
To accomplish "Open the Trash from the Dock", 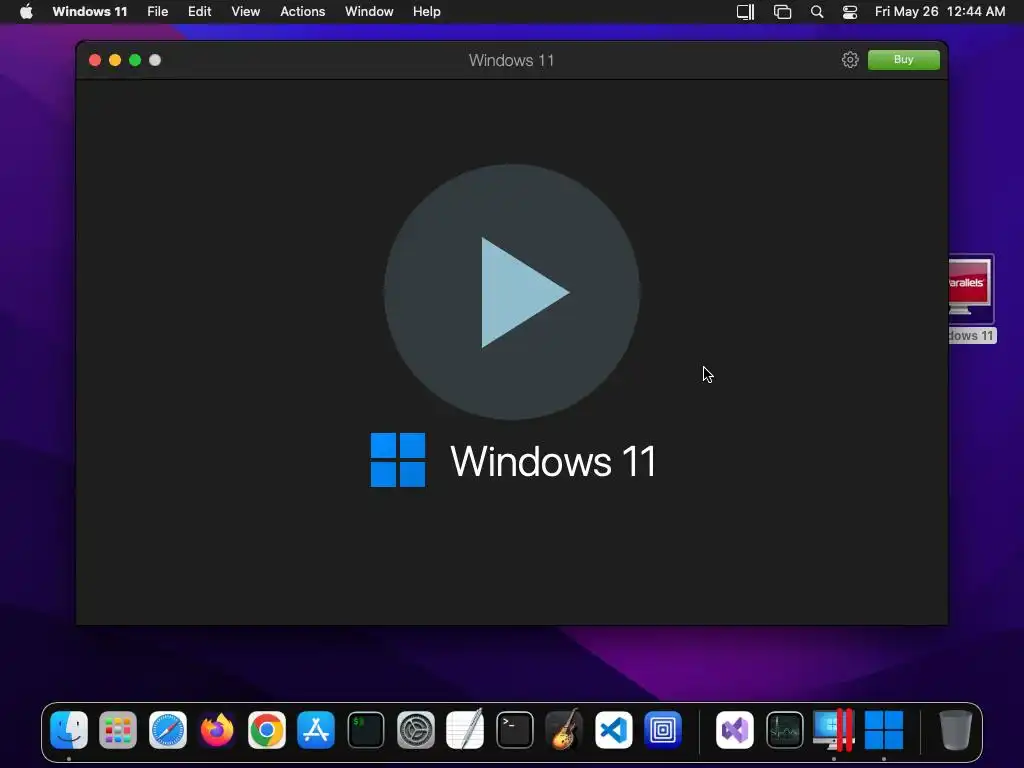I will pos(955,729).
